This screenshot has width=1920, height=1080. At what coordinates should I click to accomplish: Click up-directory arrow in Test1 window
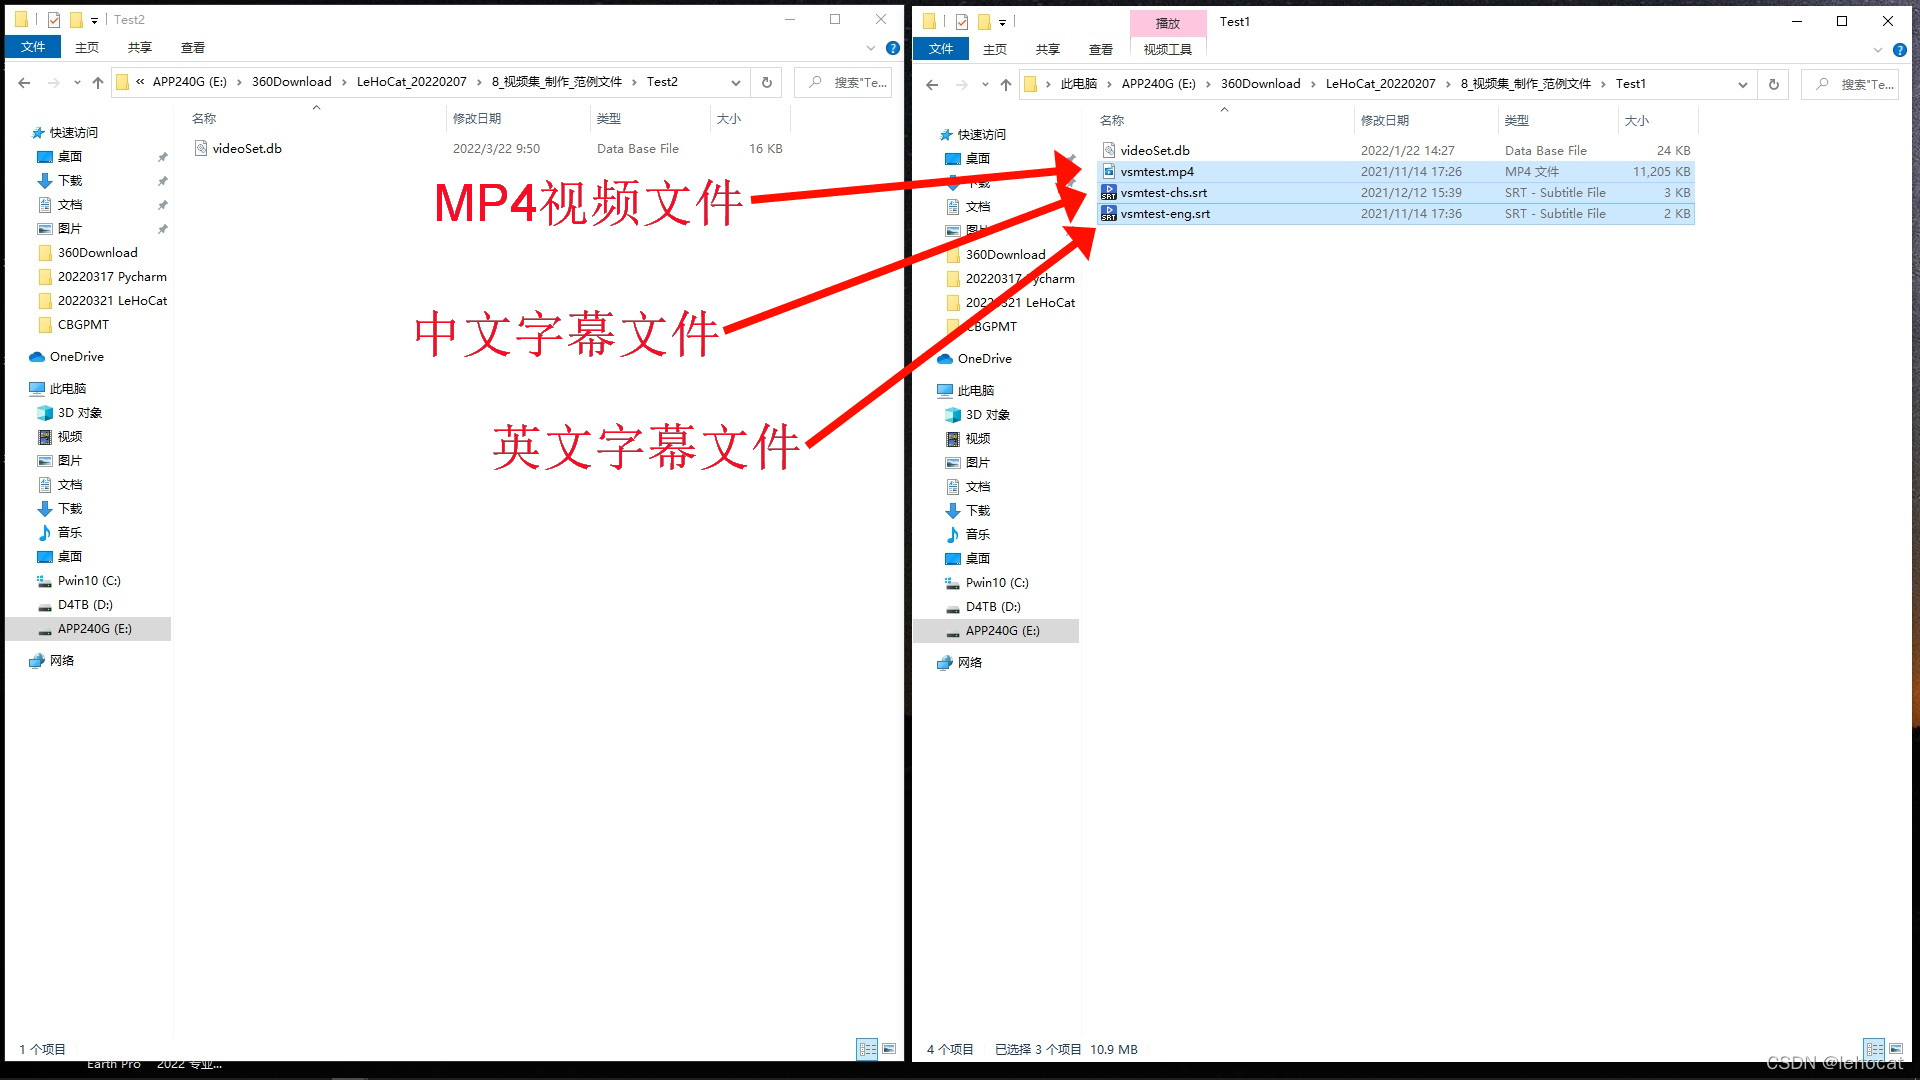[x=1006, y=84]
